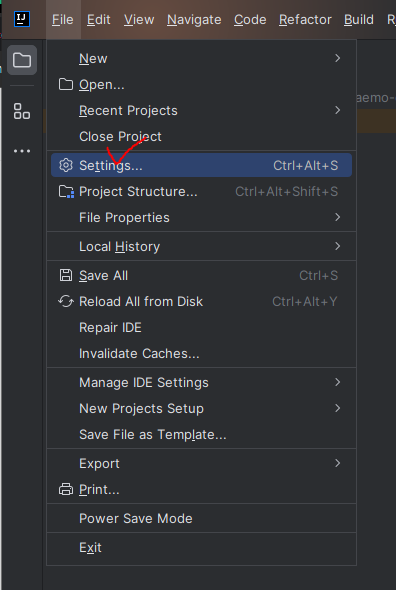
Task: Click the IntelliJ IDEA logo icon
Action: tap(22, 19)
